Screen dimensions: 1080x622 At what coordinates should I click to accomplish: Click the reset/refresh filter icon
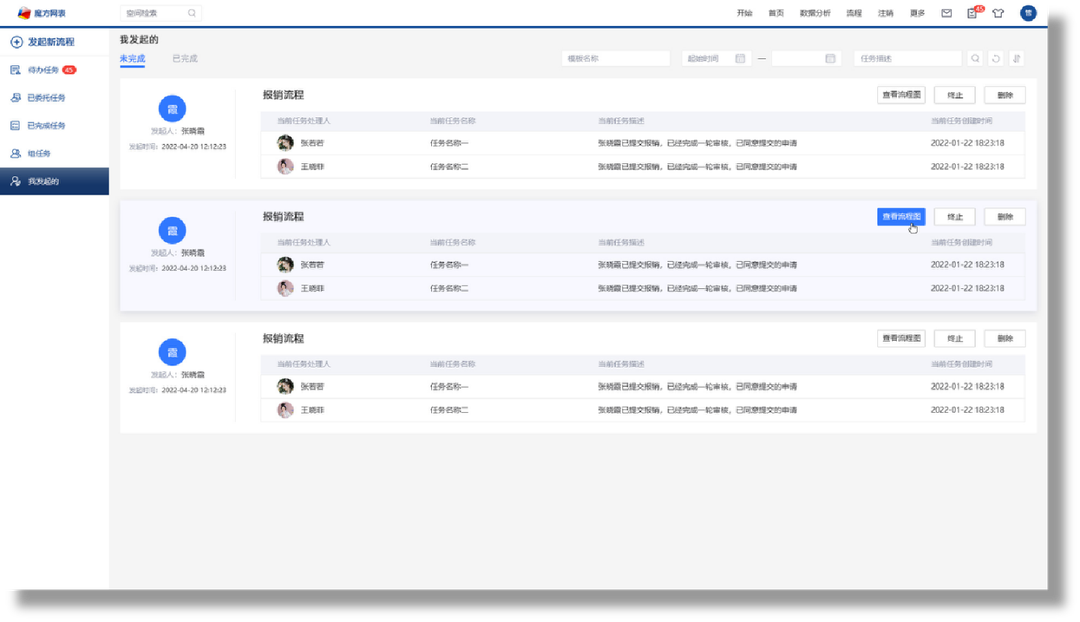996,59
